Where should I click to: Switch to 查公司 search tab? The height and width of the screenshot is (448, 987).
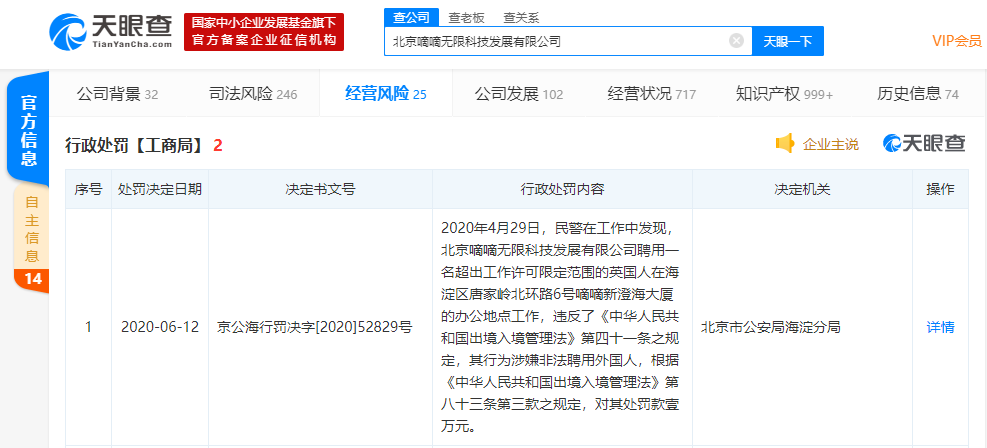tap(410, 17)
